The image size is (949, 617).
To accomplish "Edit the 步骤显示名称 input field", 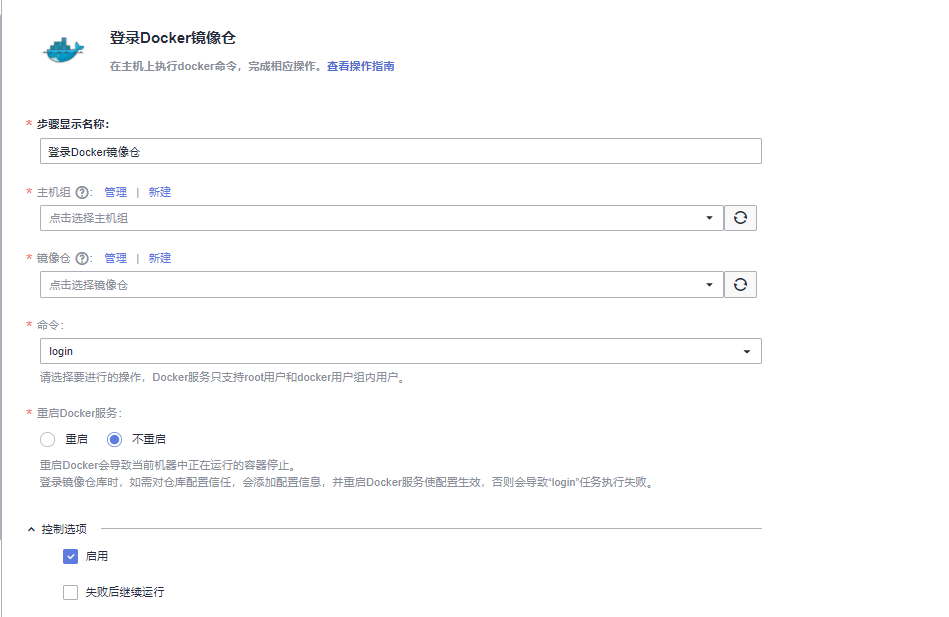I will pos(401,151).
